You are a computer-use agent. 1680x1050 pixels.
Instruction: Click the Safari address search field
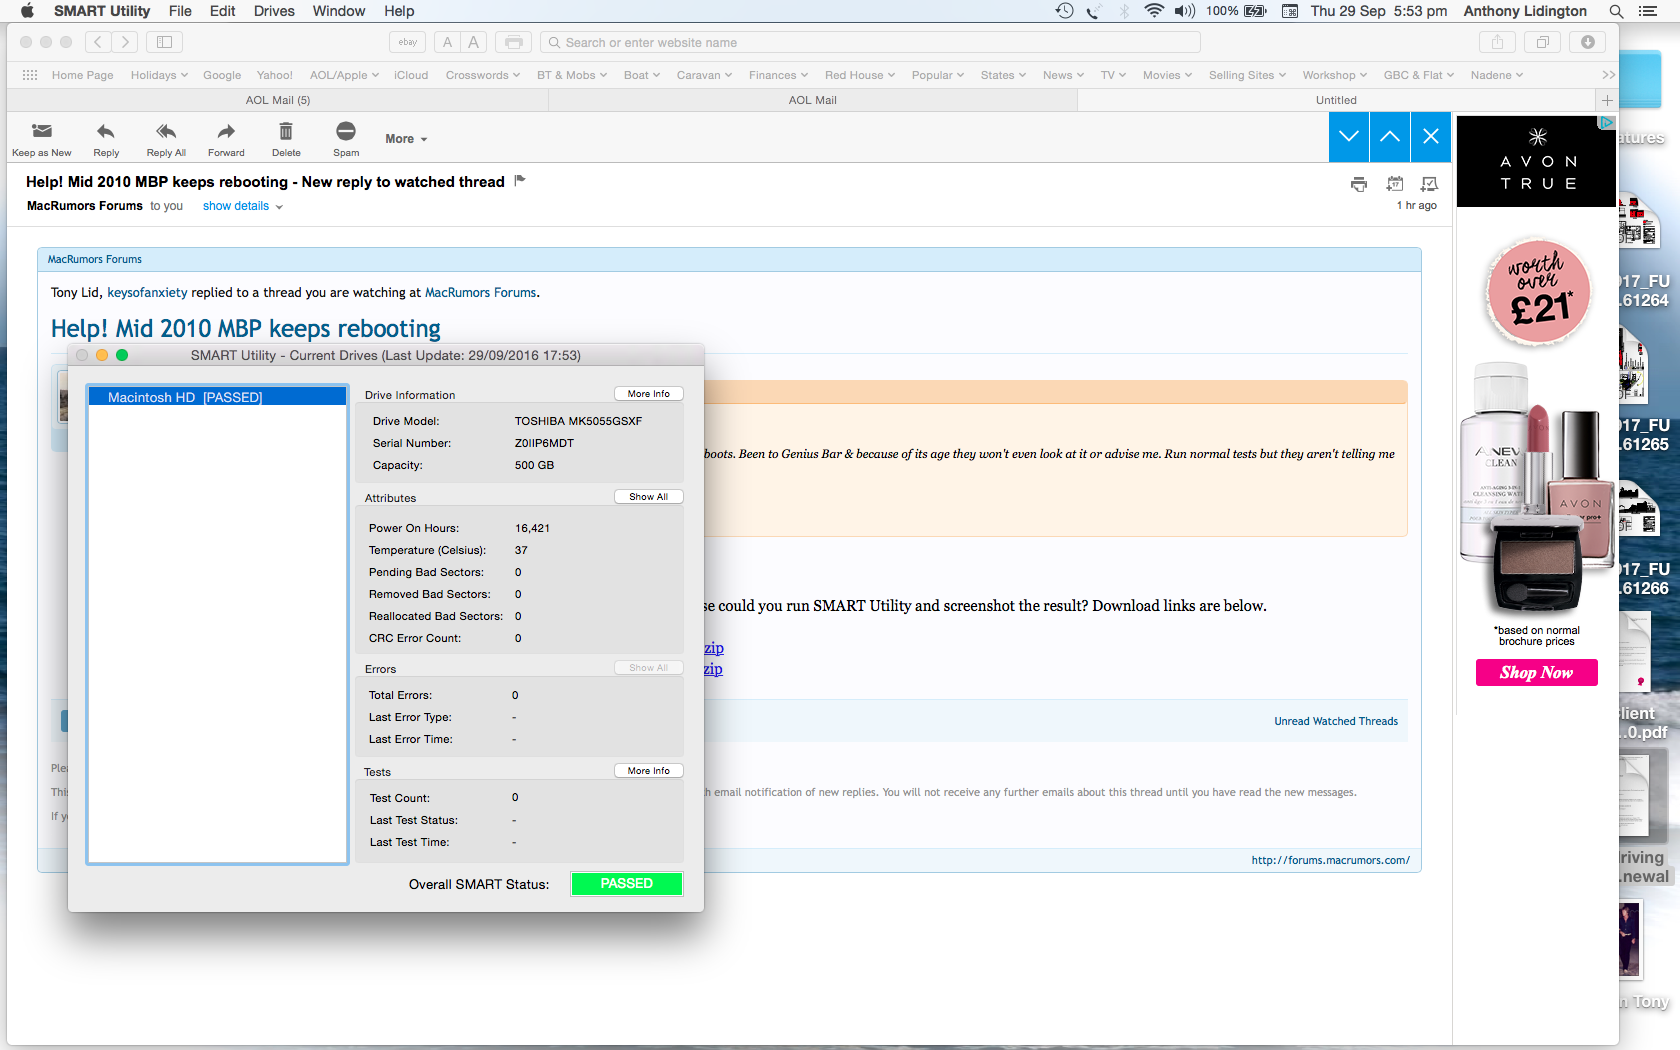[870, 42]
